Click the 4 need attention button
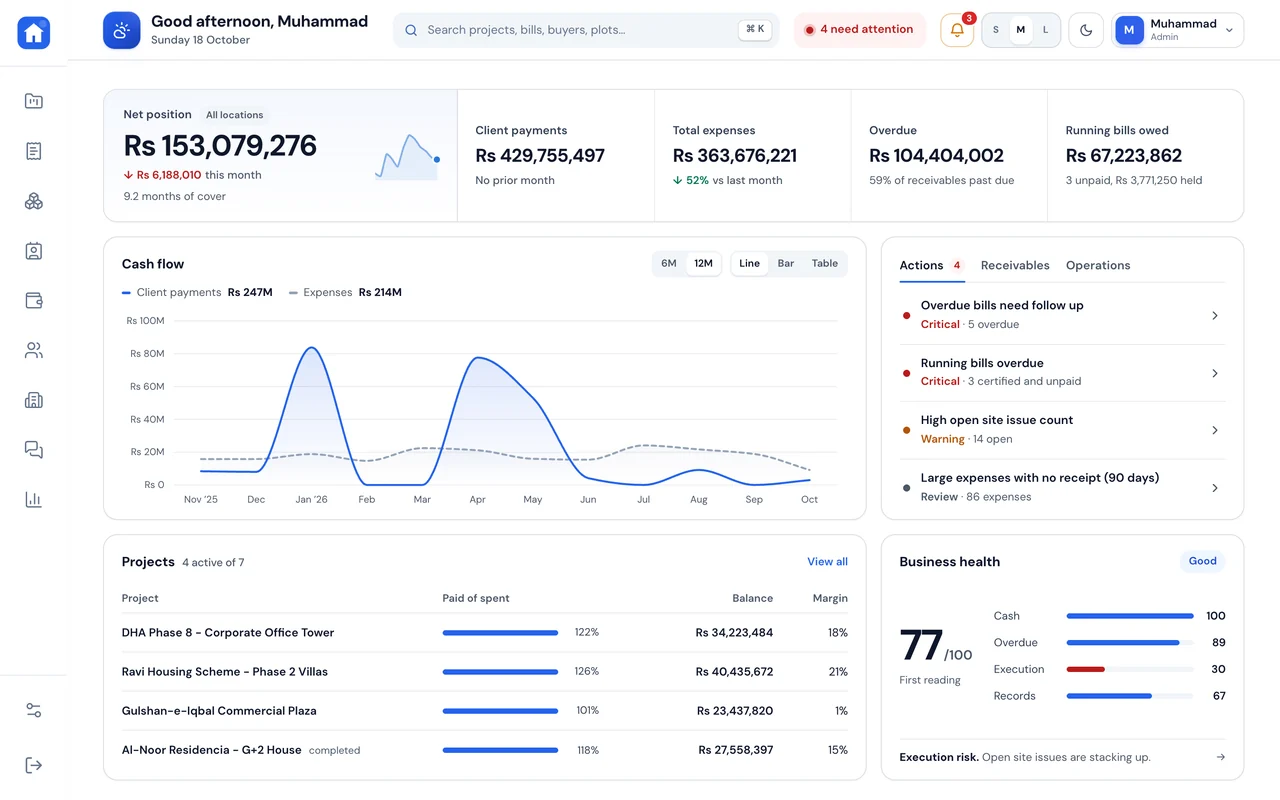The image size is (1280, 800). tap(859, 30)
